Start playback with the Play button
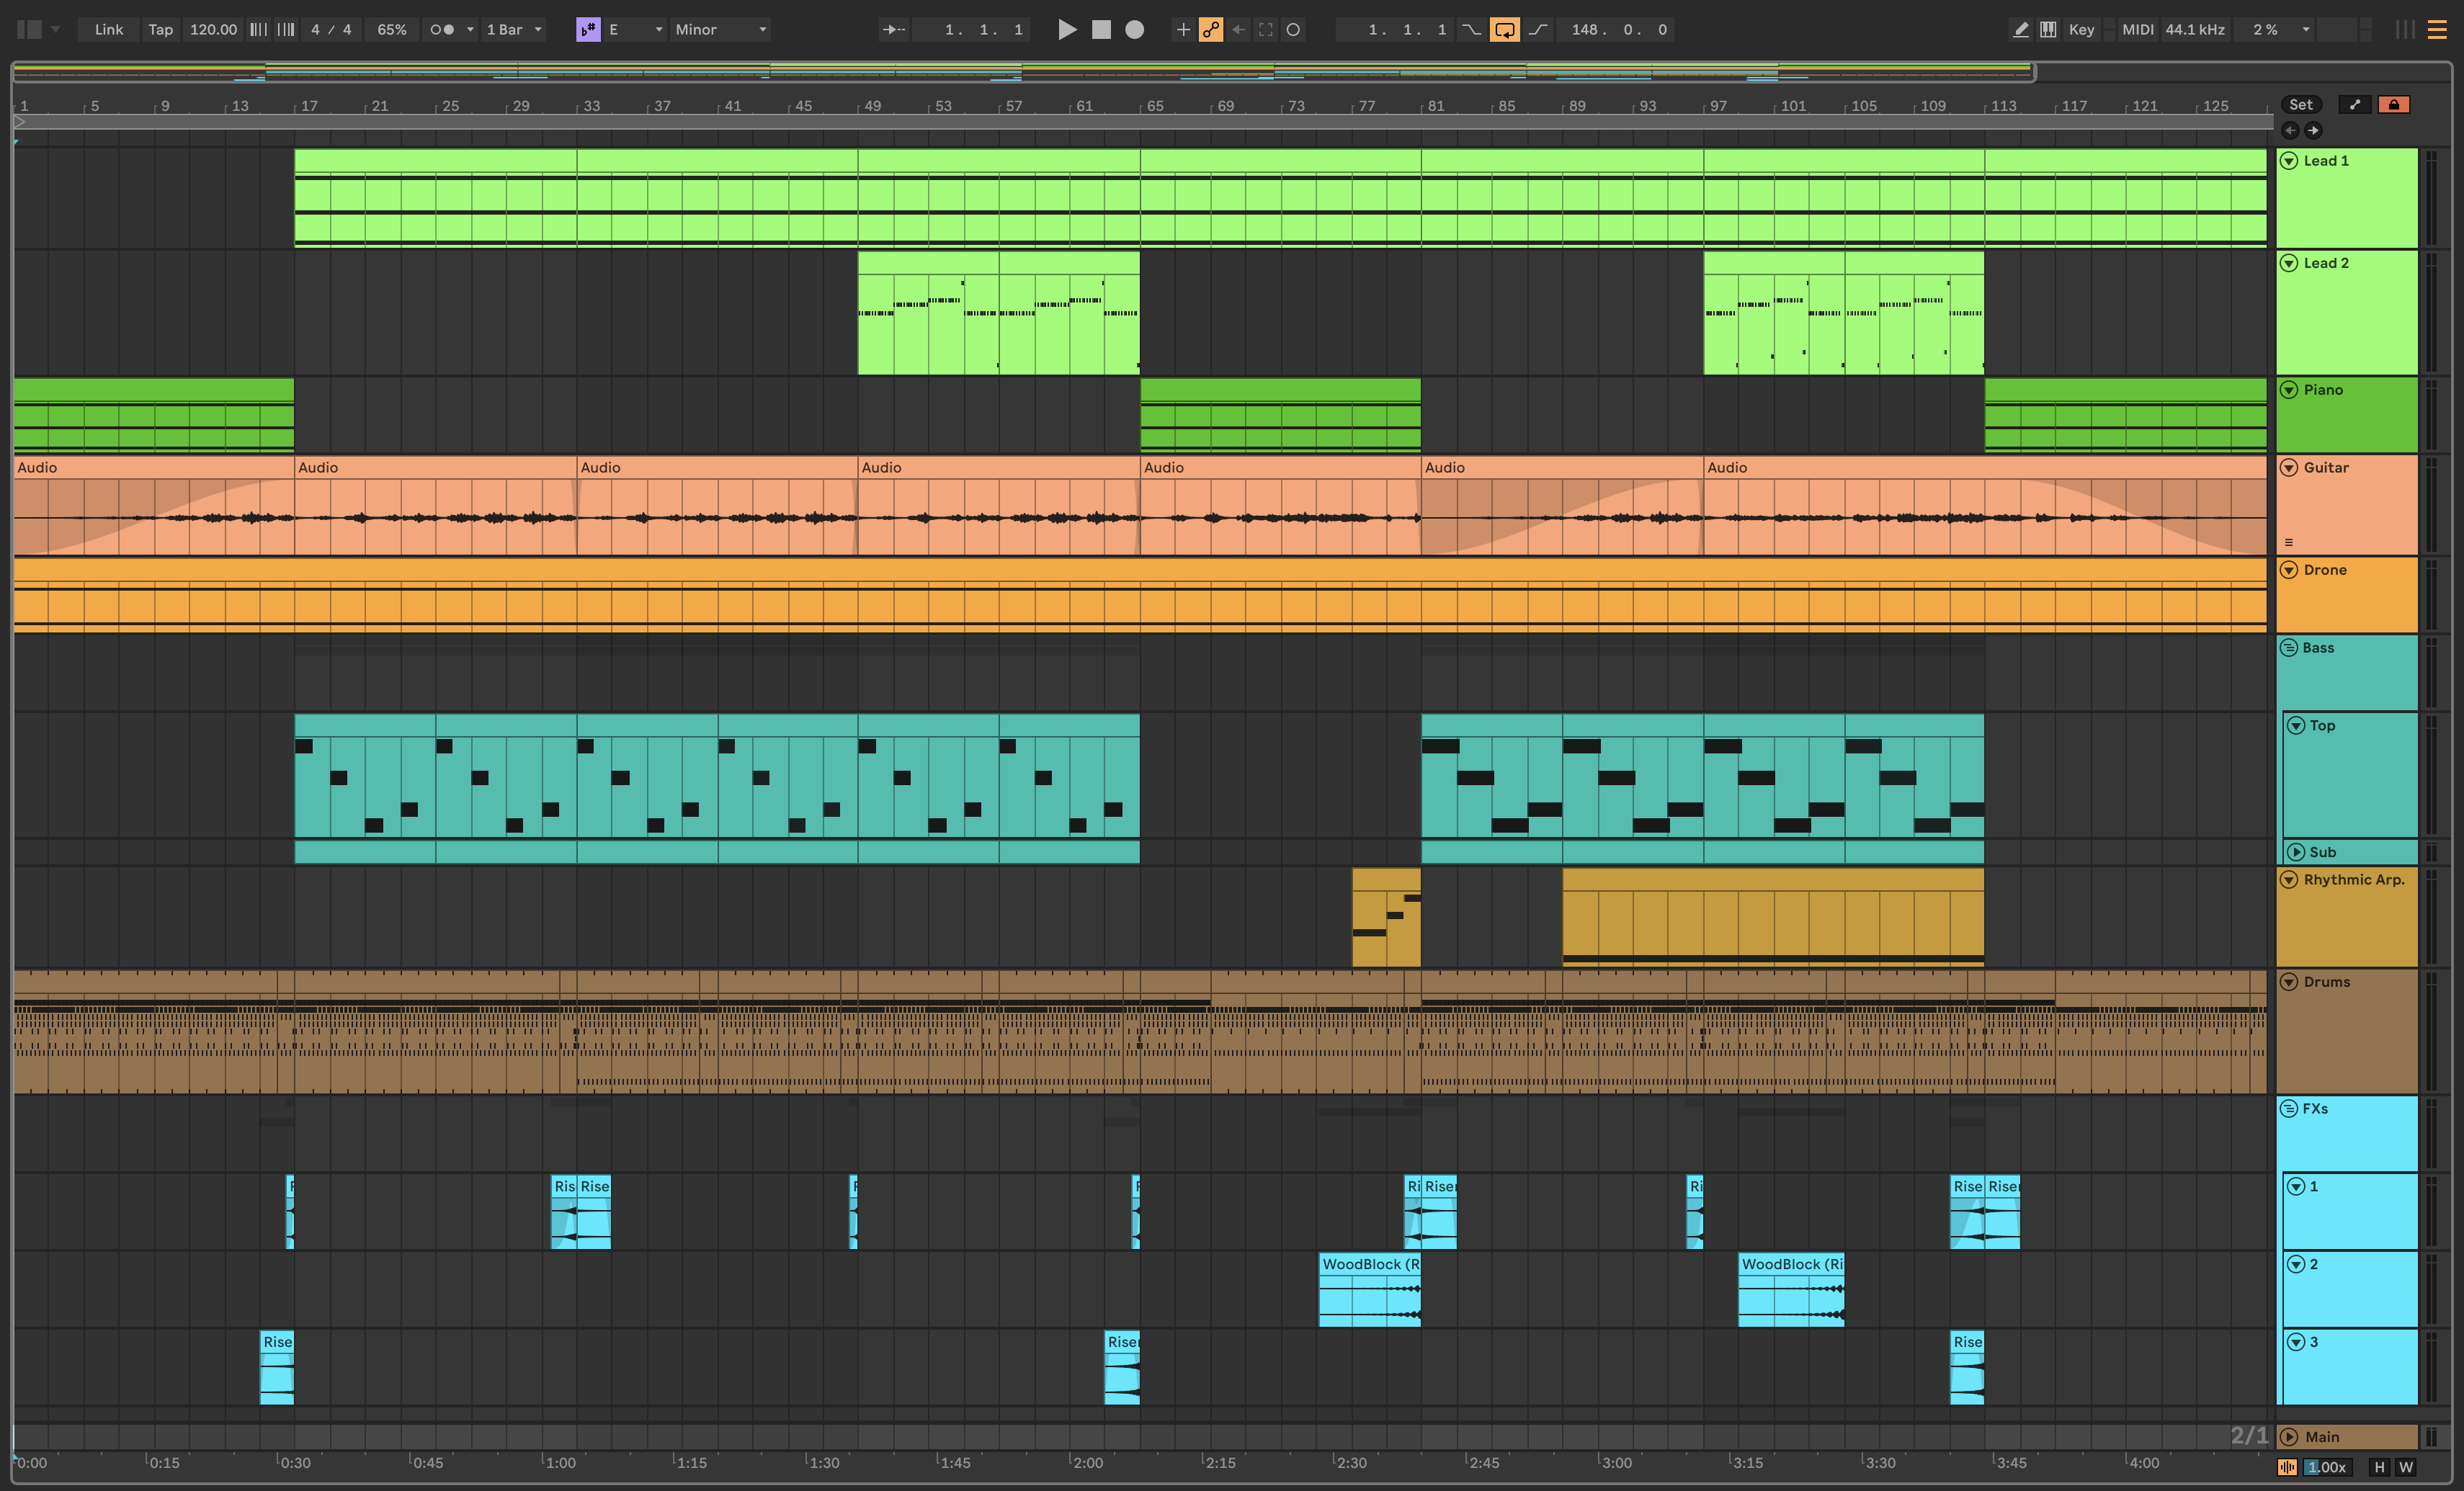 (x=1067, y=30)
